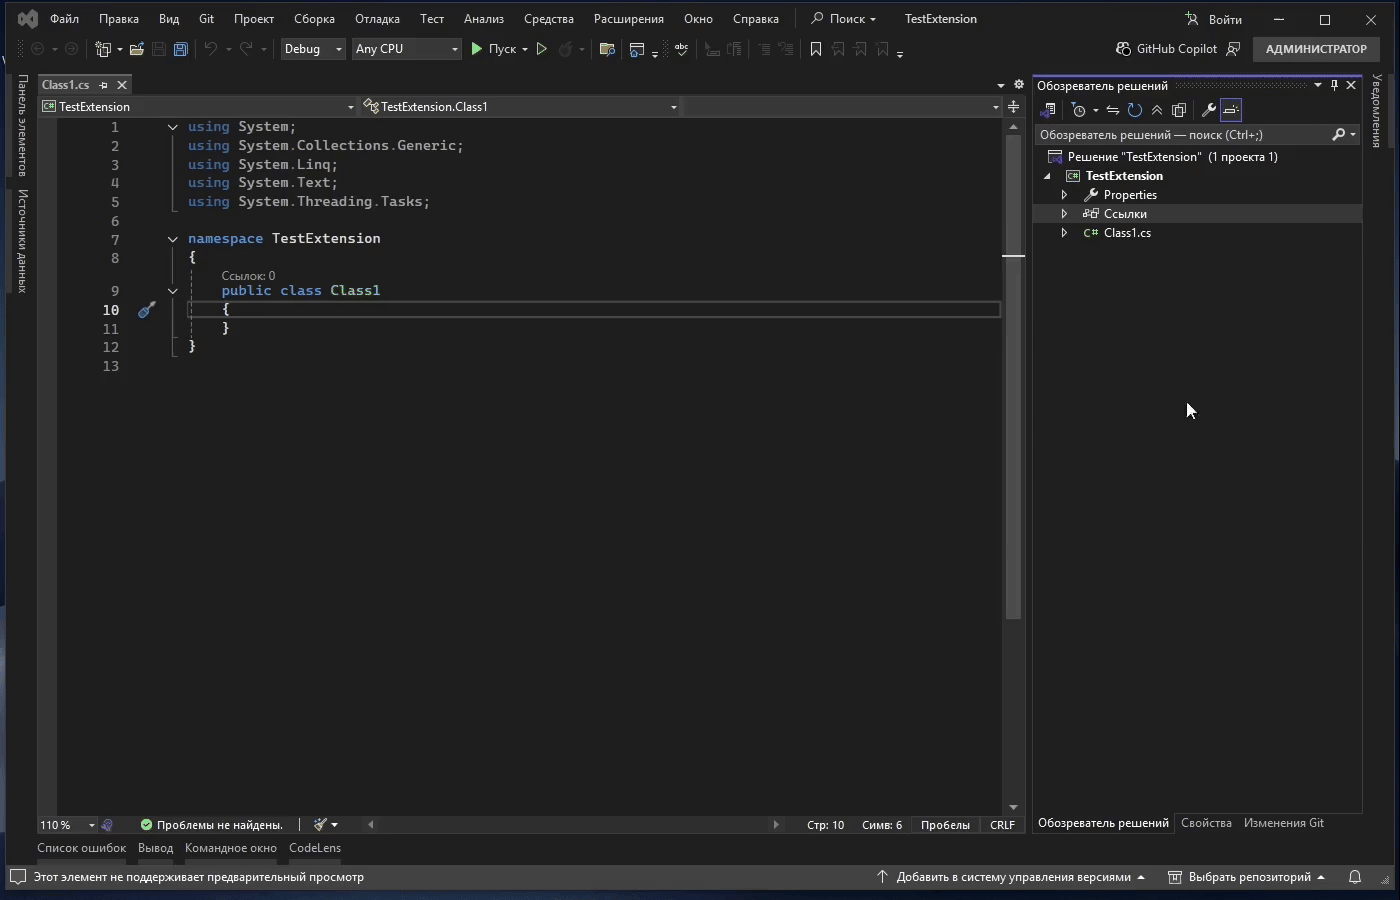The image size is (1400, 900).
Task: Select the Class1.cs file in Solution Explorer
Action: point(1127,233)
